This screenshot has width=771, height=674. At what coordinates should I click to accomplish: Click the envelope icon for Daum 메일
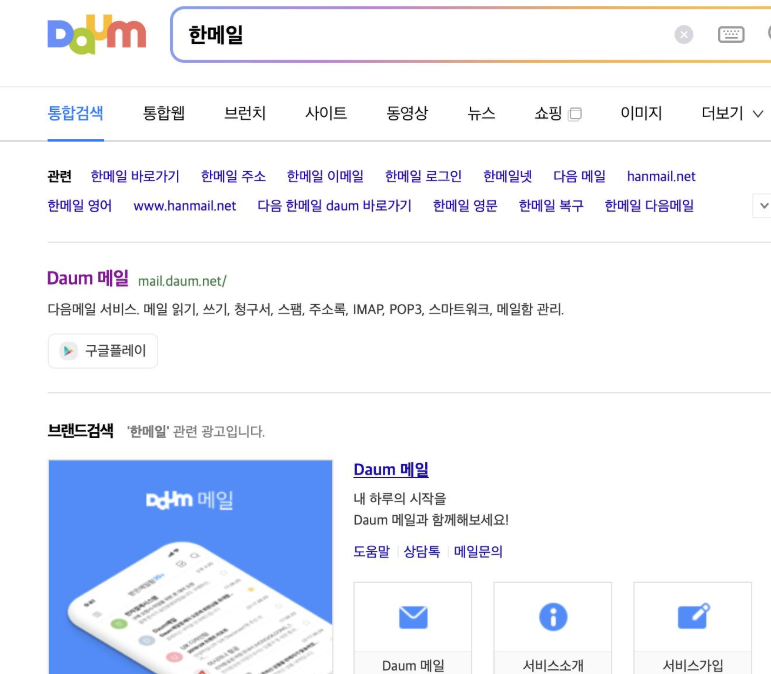[413, 617]
